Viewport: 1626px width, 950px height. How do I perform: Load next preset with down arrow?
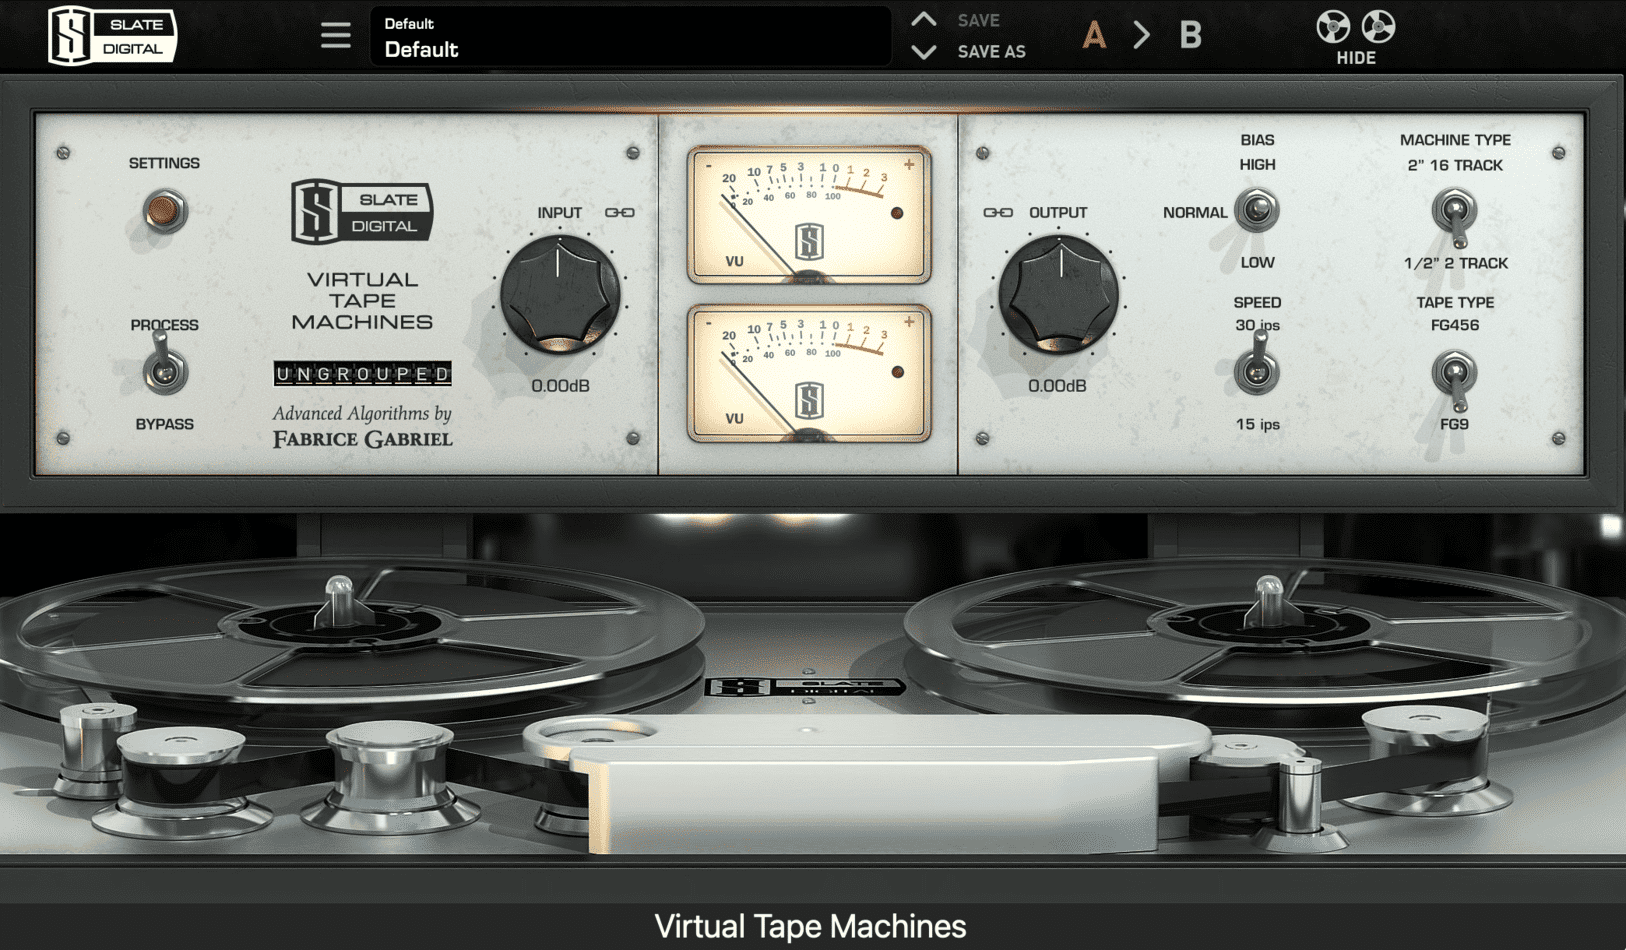(x=924, y=52)
